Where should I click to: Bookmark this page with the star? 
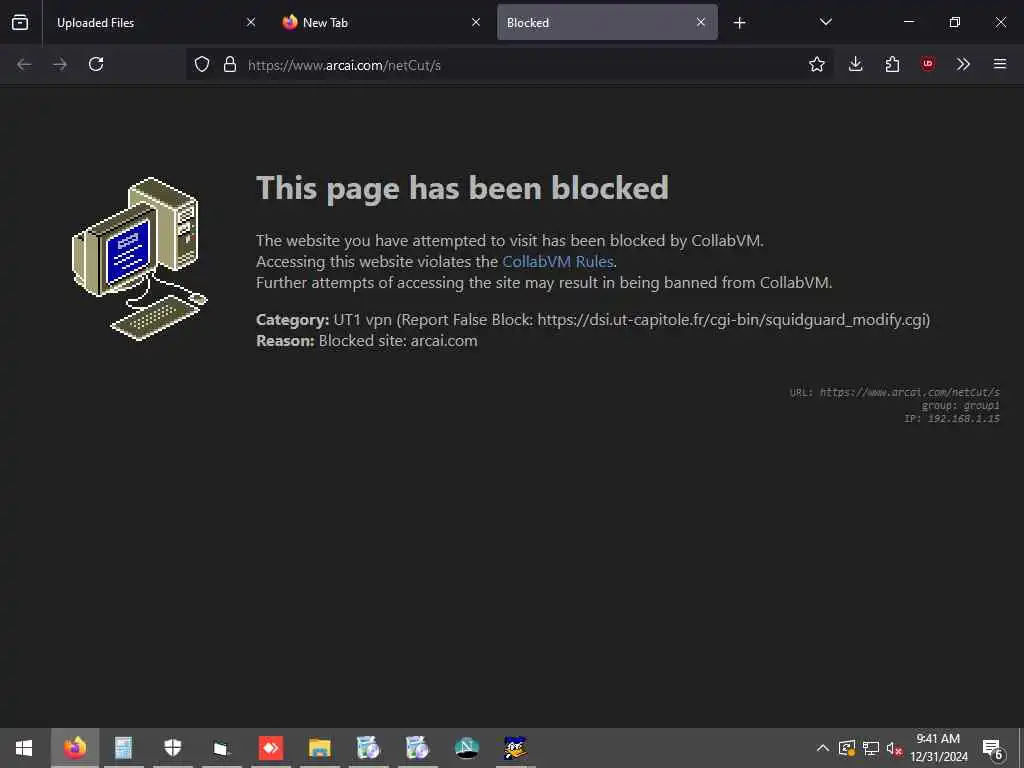[x=816, y=64]
